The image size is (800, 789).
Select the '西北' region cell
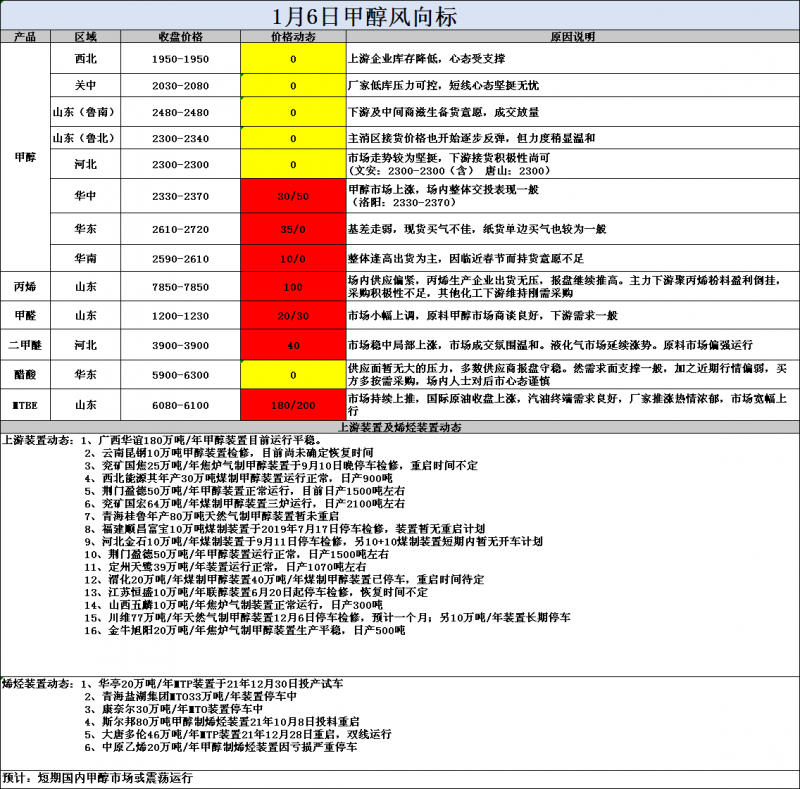(x=85, y=58)
